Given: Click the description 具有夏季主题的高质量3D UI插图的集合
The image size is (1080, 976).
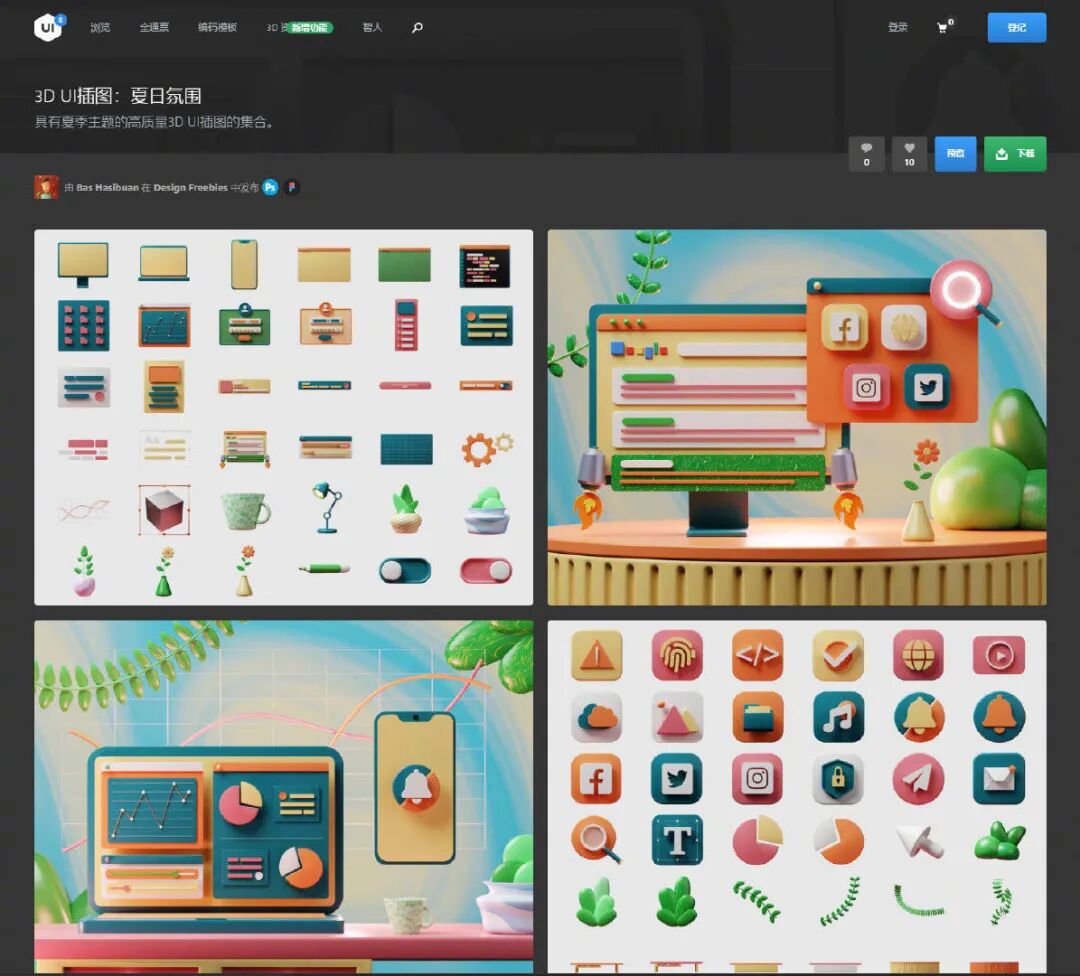Looking at the screenshot, I should (x=154, y=123).
